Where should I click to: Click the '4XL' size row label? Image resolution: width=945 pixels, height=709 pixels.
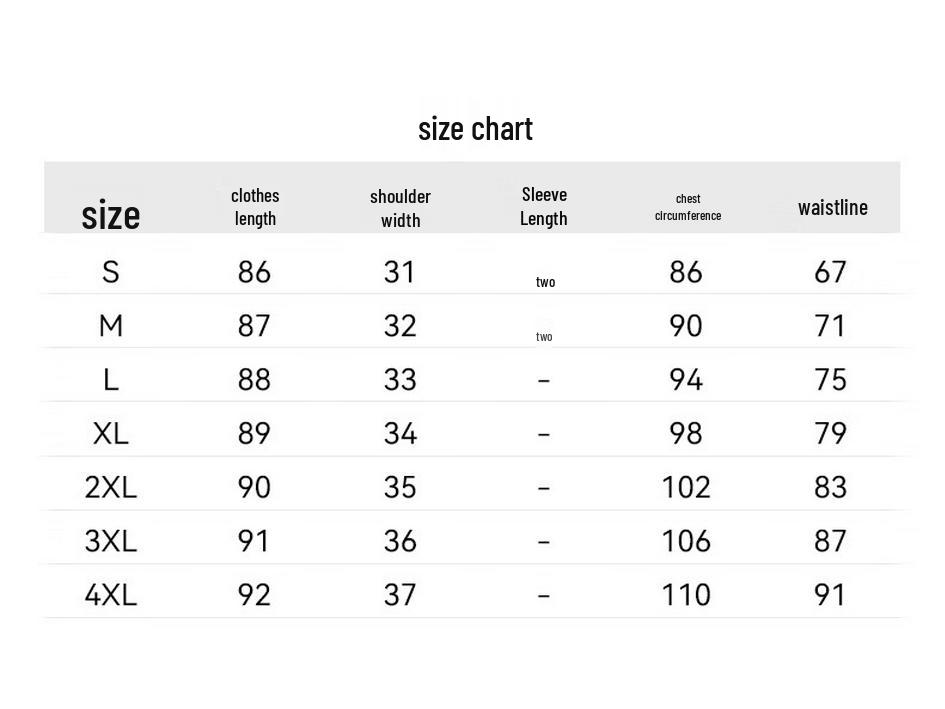[x=110, y=596]
